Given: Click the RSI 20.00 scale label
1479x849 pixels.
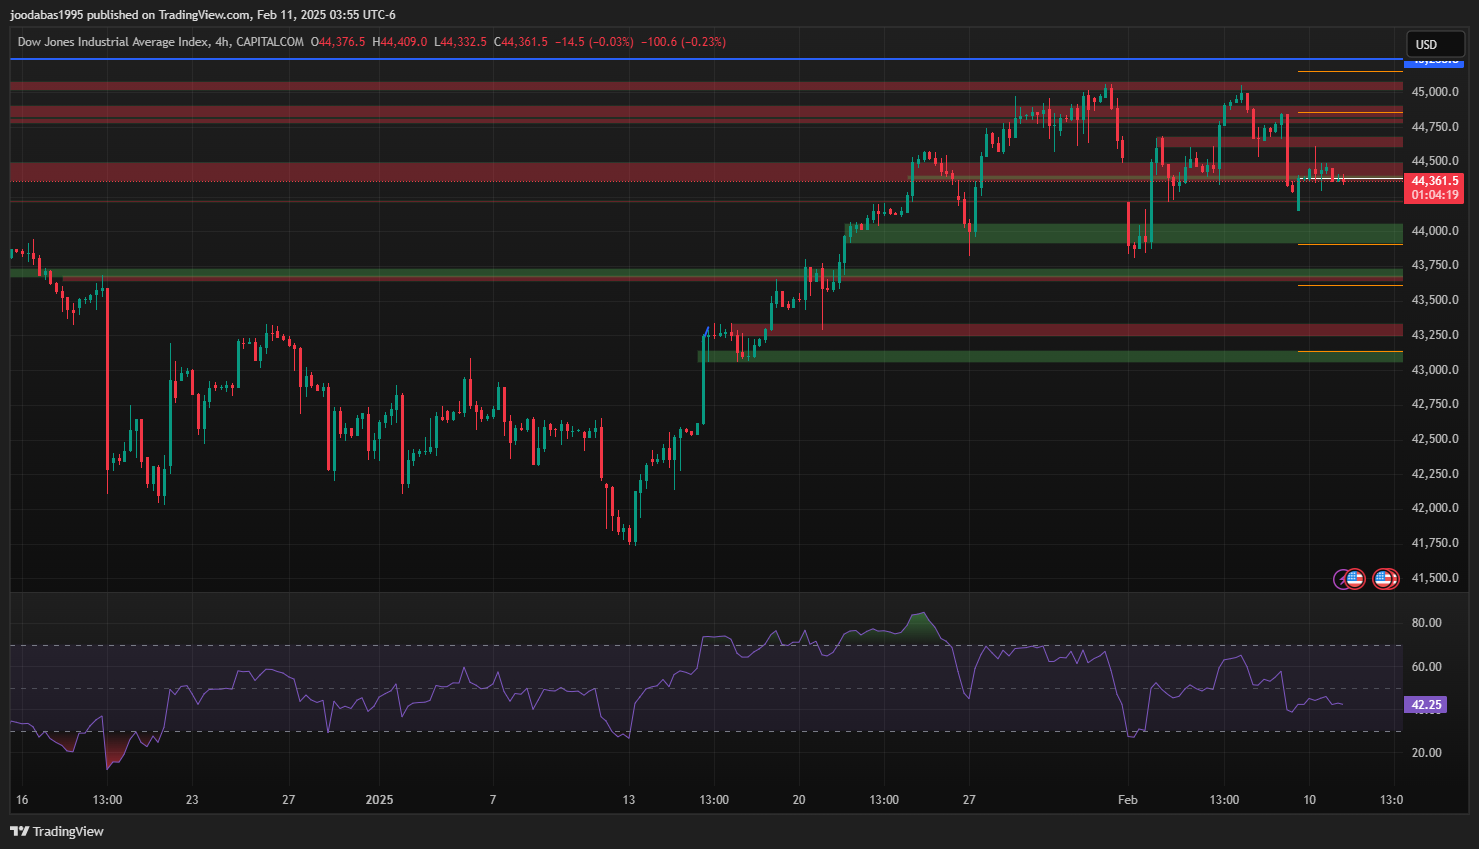Looking at the screenshot, I should tap(1426, 753).
